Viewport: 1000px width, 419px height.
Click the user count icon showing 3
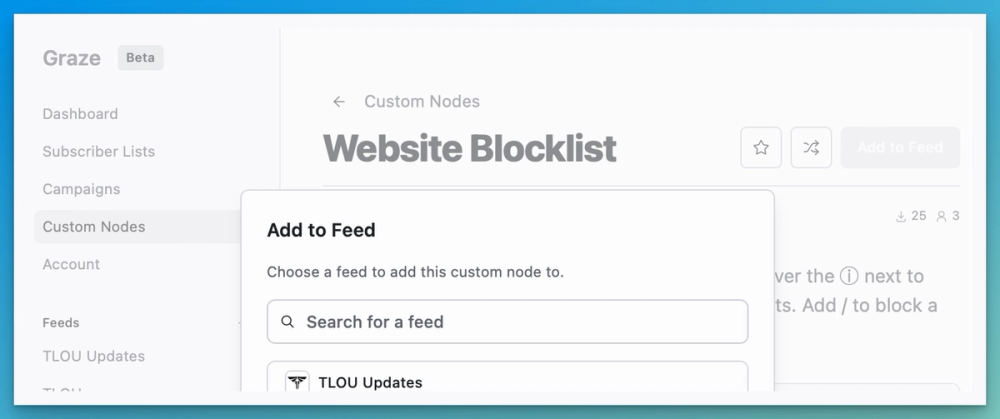click(941, 216)
